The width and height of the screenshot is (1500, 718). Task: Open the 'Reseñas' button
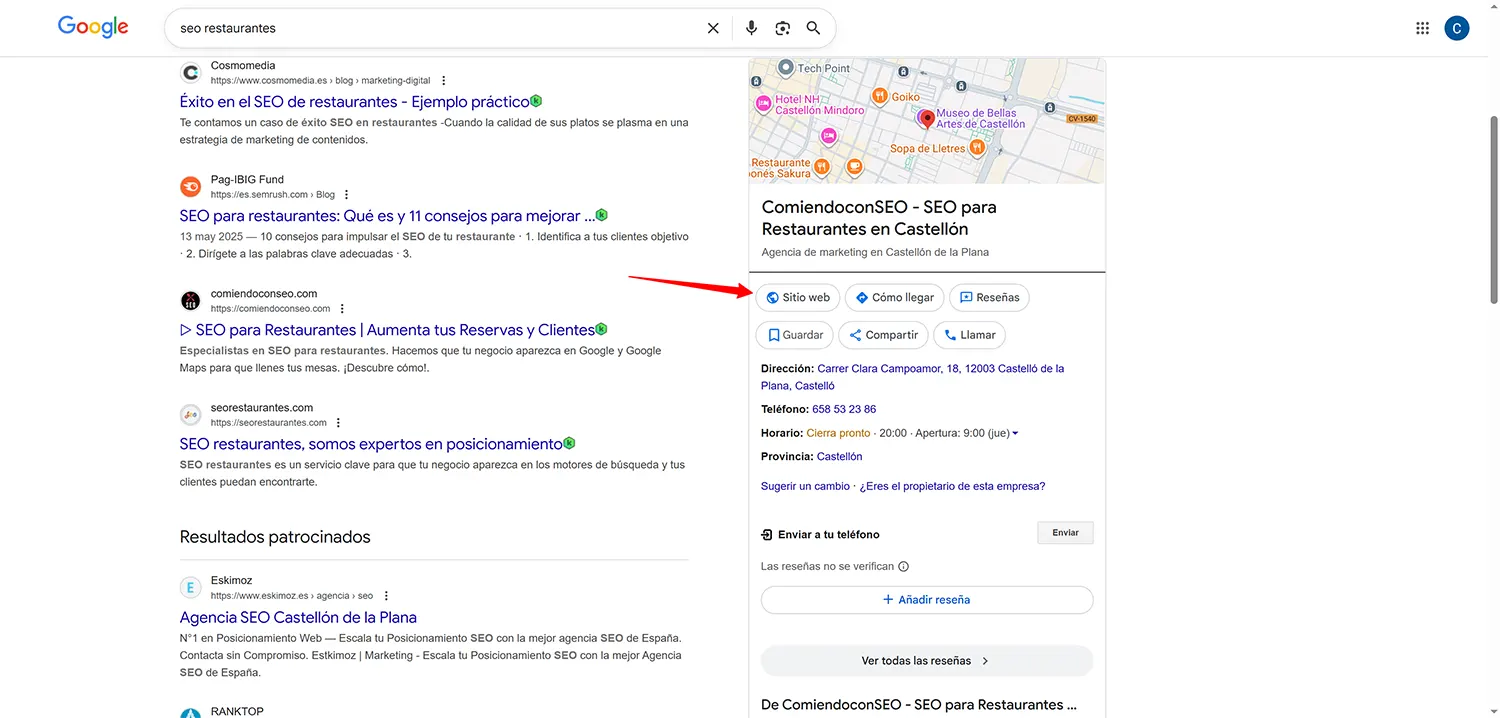pyautogui.click(x=989, y=297)
